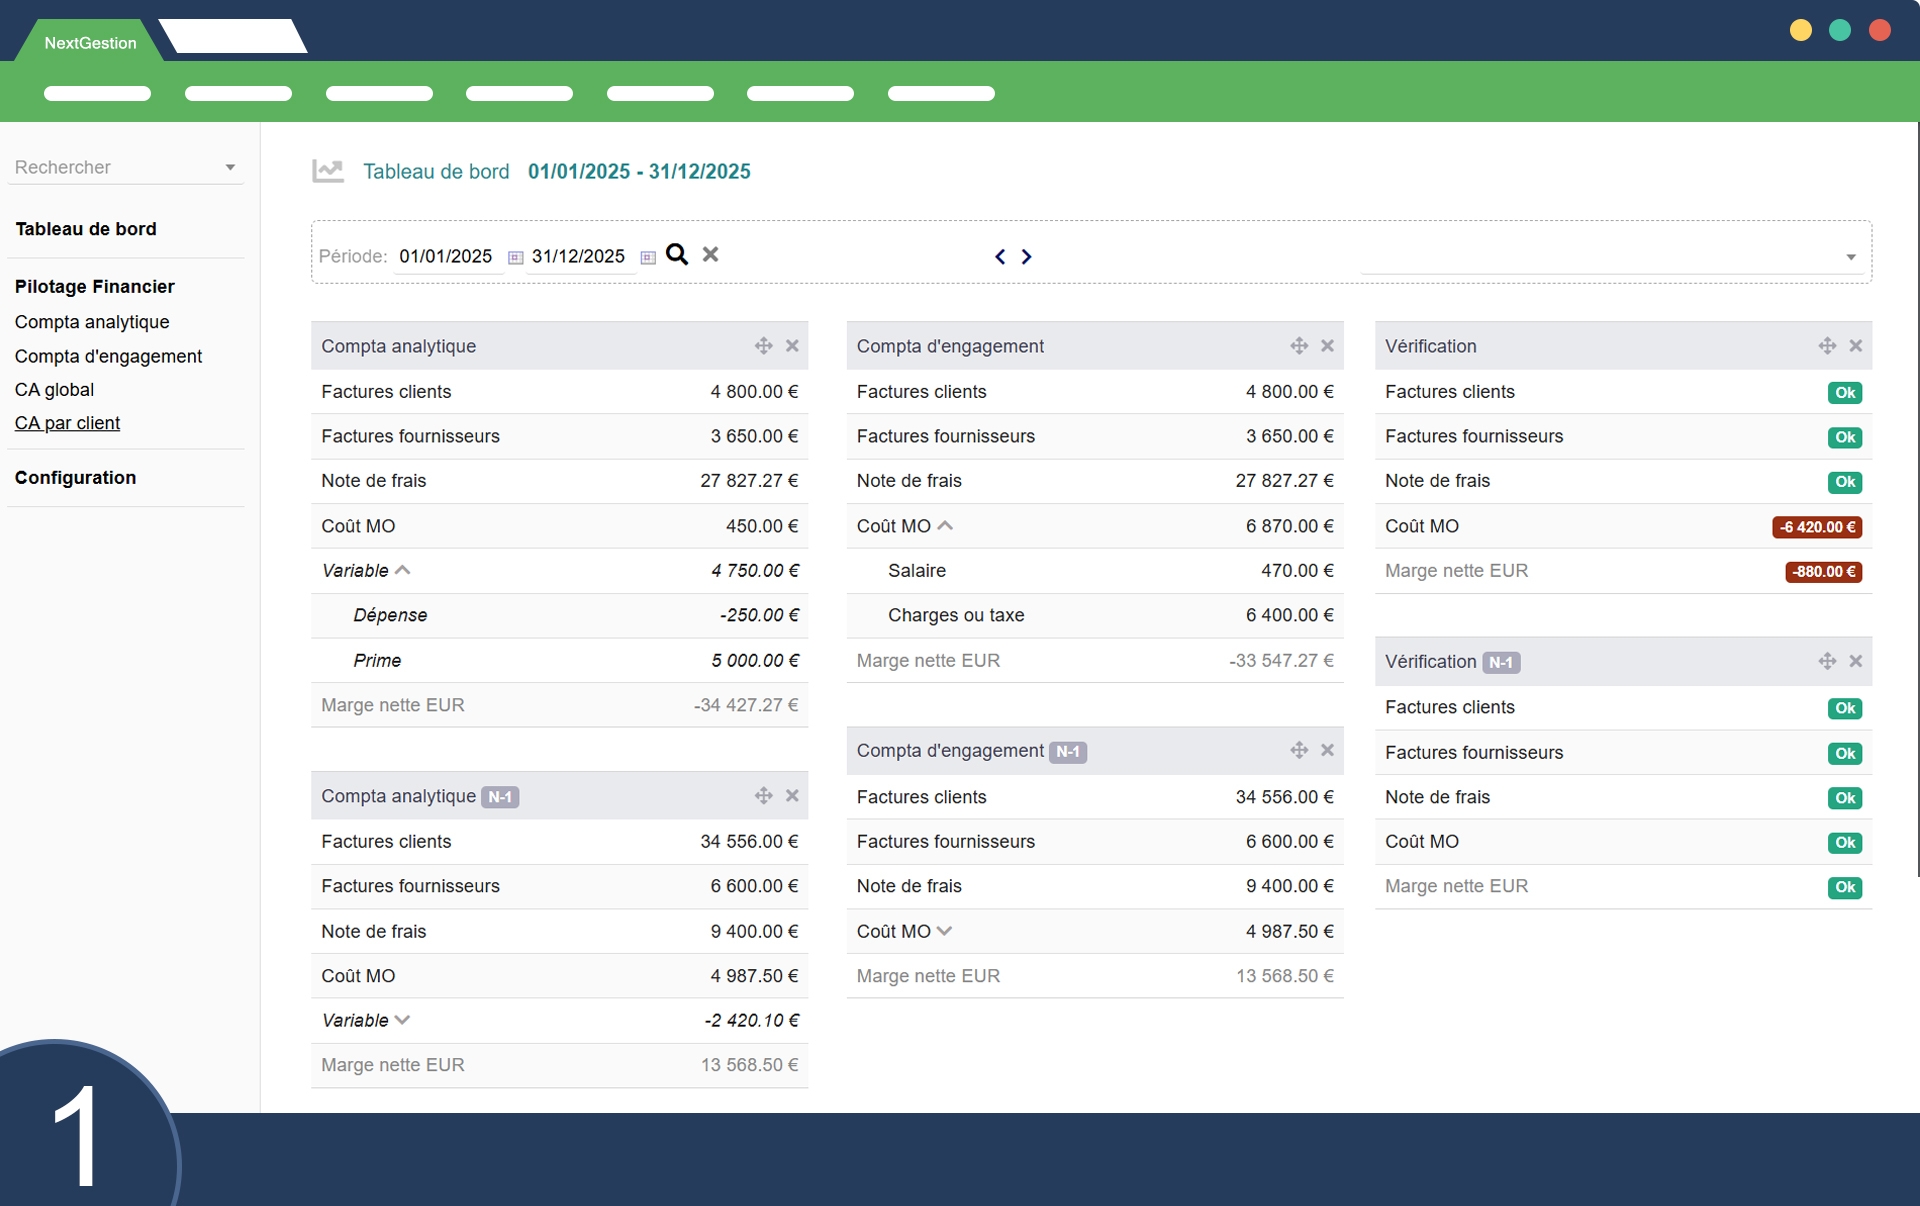Collapse the Variable row in Compta analytique
Screen dimensions: 1920x1206
tap(403, 570)
